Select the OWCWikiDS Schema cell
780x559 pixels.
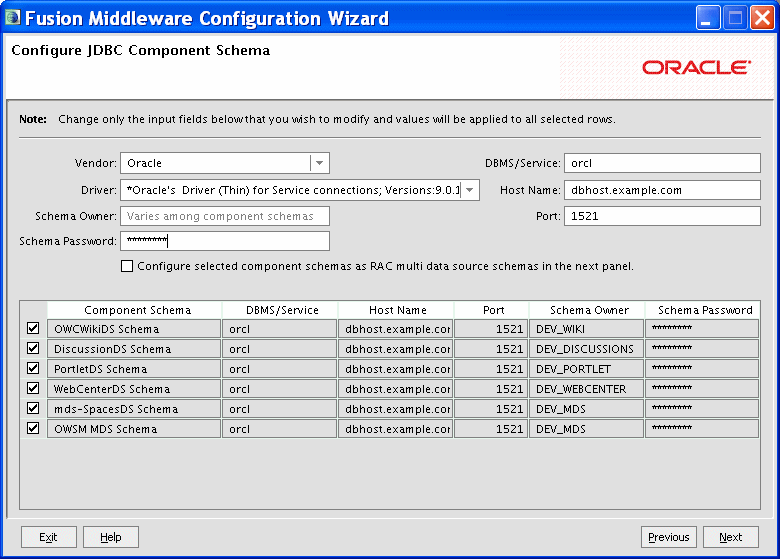pyautogui.click(x=134, y=329)
